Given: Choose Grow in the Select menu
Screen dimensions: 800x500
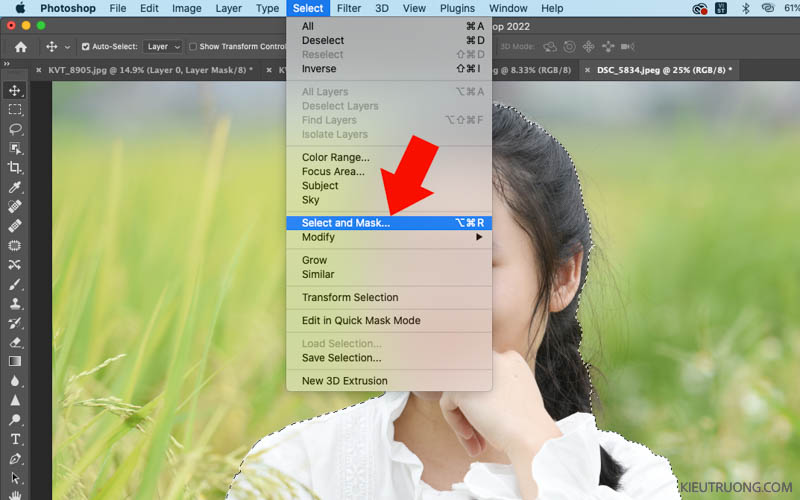Looking at the screenshot, I should 389,260.
